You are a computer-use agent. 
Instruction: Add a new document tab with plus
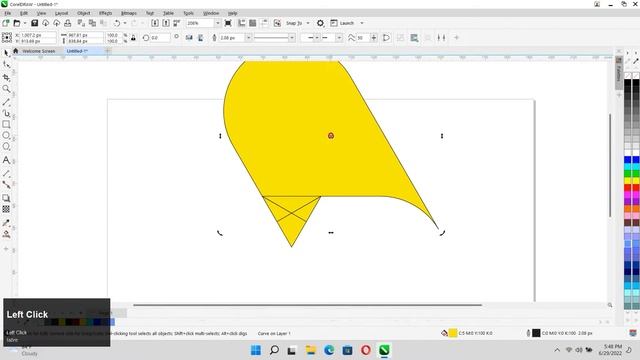coord(108,51)
